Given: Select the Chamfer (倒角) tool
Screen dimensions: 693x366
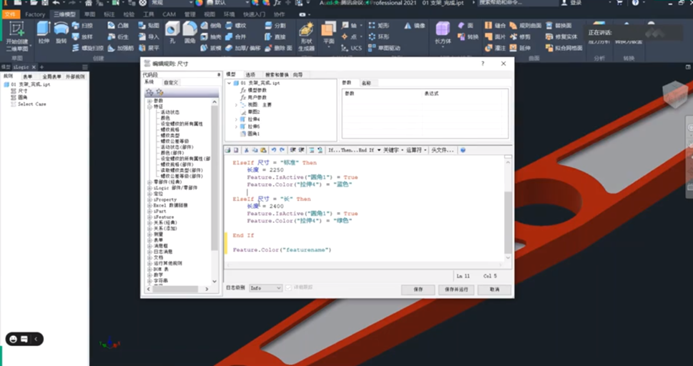Looking at the screenshot, I should (x=211, y=26).
